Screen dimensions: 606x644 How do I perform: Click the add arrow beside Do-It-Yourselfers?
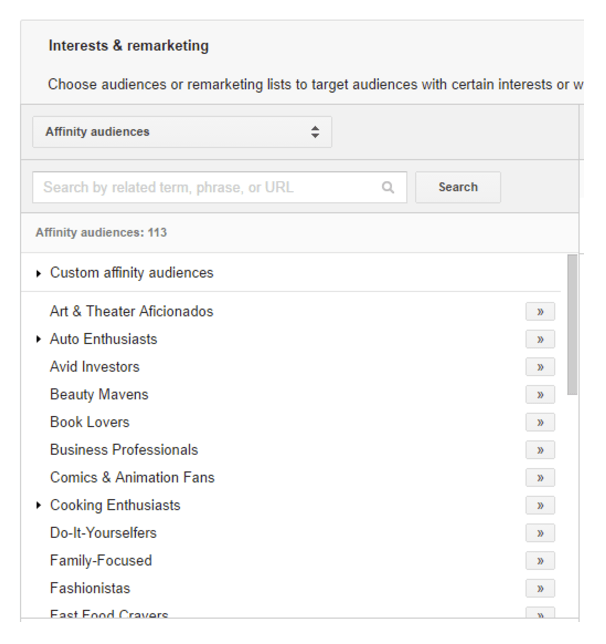coord(540,533)
